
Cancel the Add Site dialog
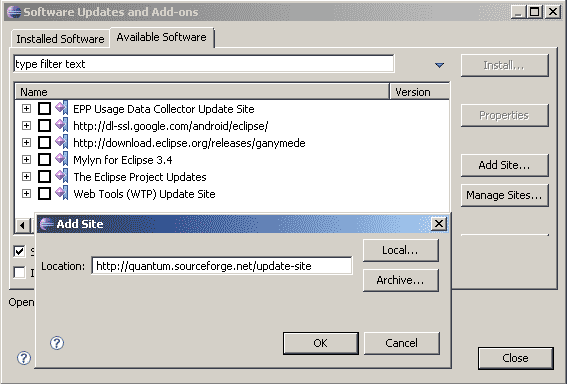402,343
